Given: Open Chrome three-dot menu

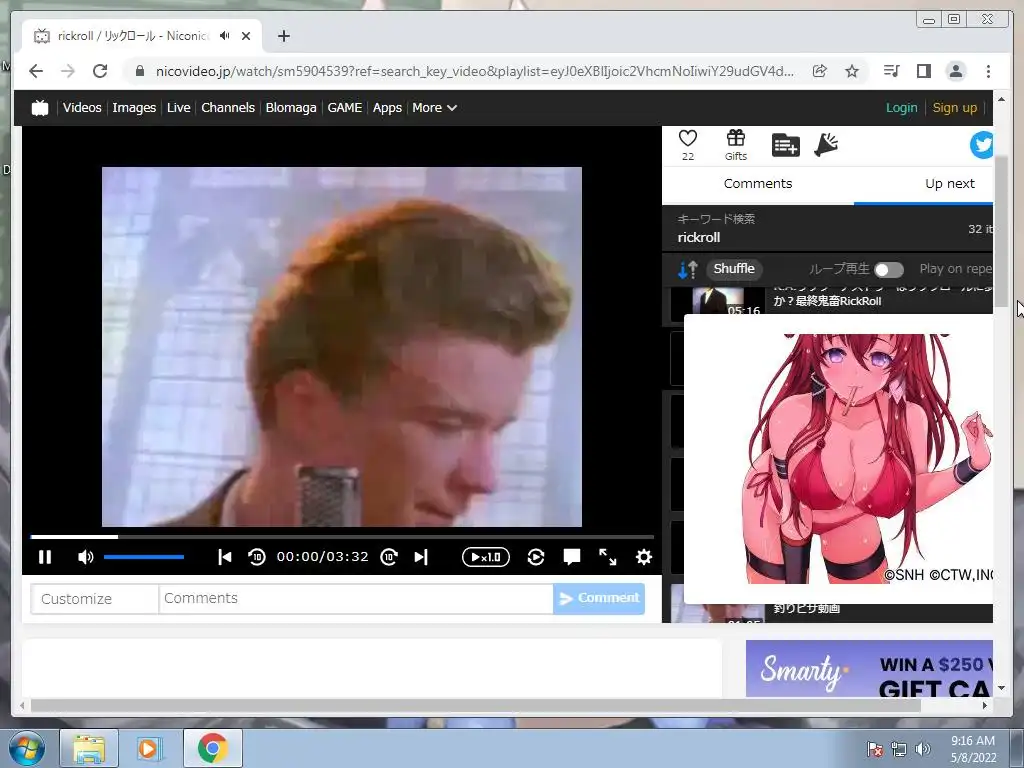Looking at the screenshot, I should pyautogui.click(x=988, y=71).
